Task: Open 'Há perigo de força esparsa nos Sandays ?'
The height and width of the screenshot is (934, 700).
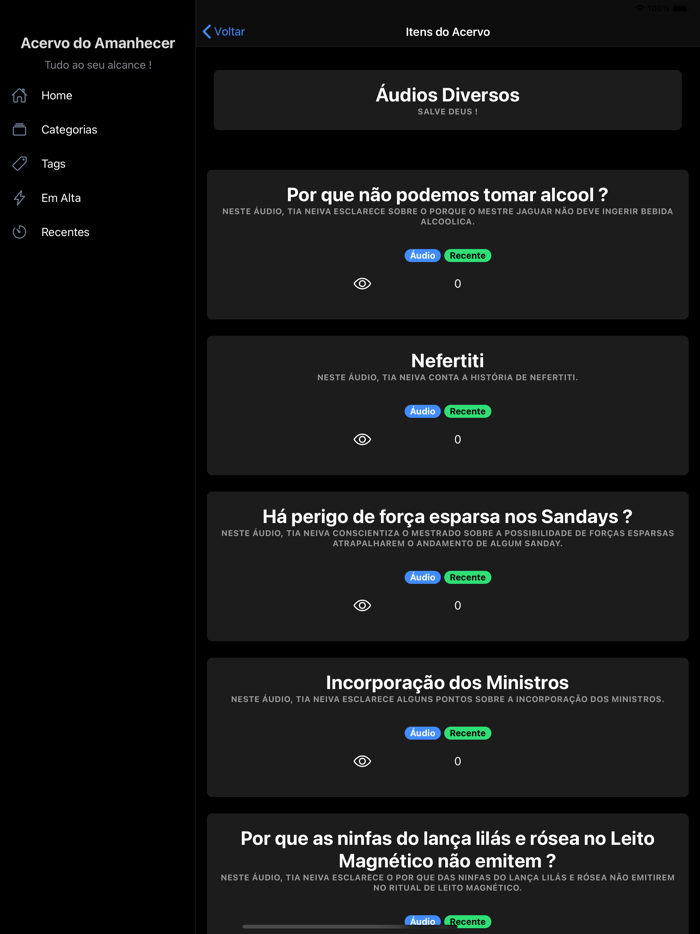Action: [x=447, y=516]
